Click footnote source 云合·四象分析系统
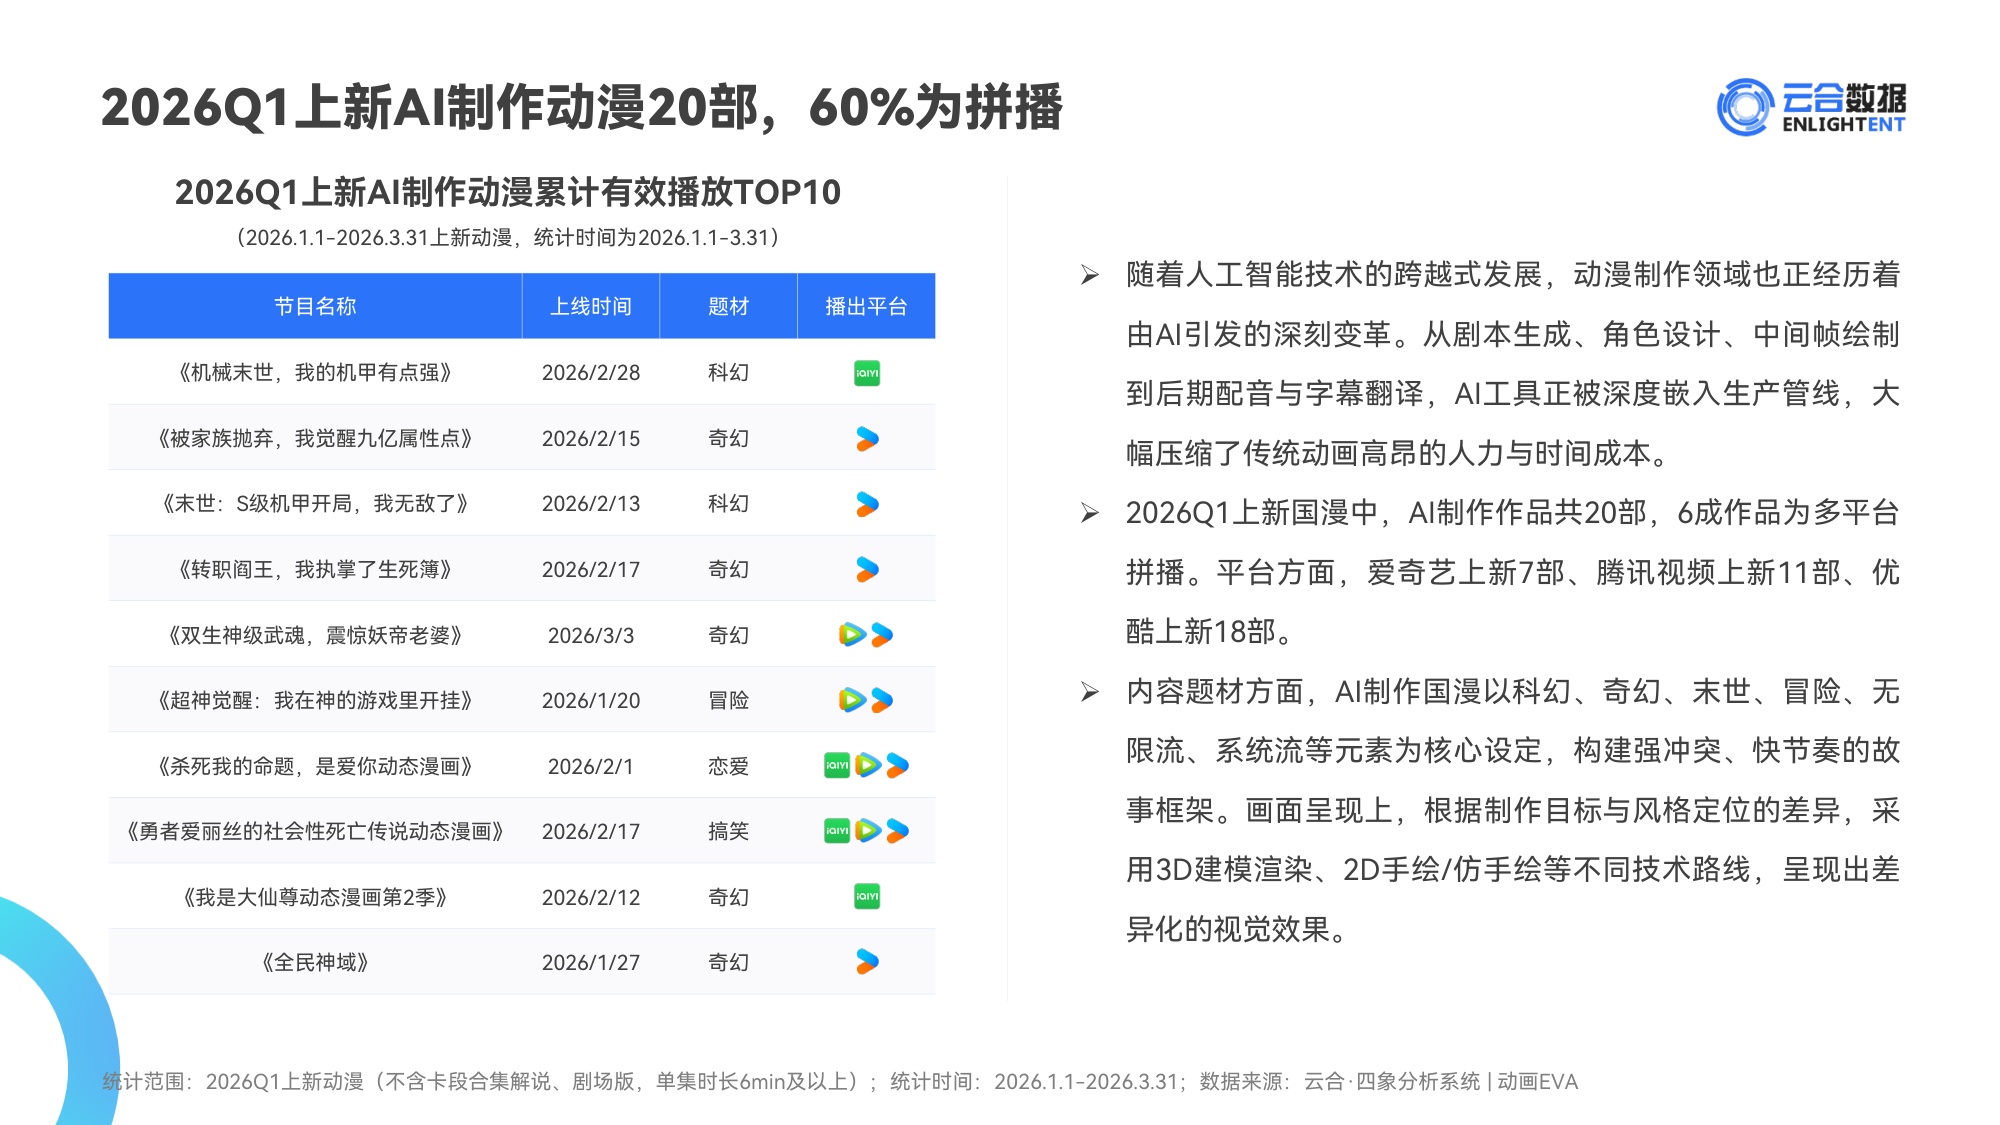Screen dimensions: 2000x1125 pos(1392,1081)
